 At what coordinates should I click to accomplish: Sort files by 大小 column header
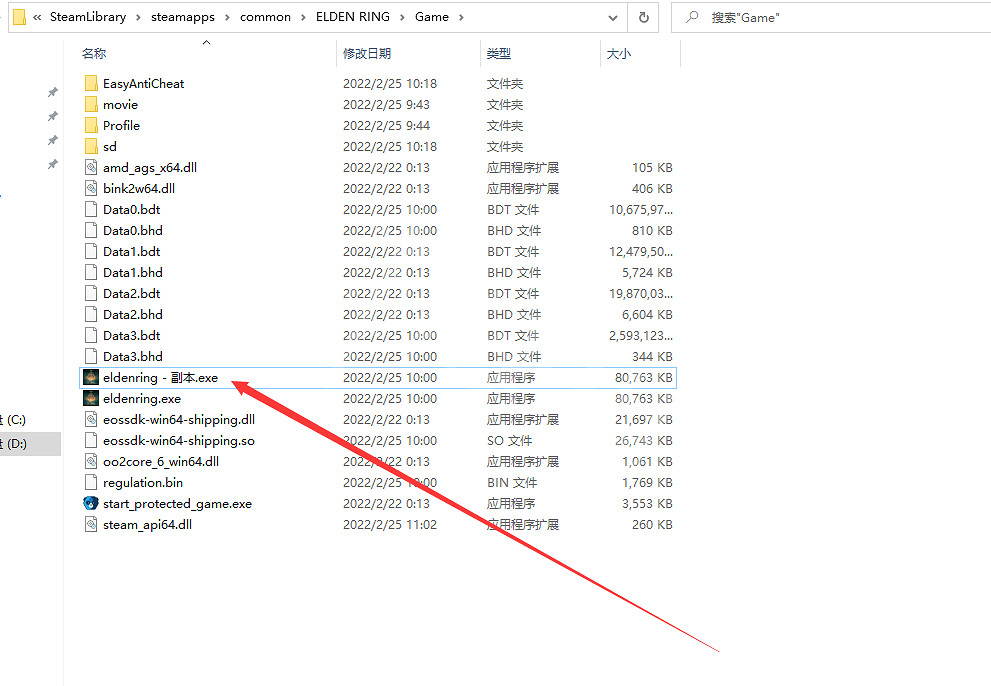point(619,54)
